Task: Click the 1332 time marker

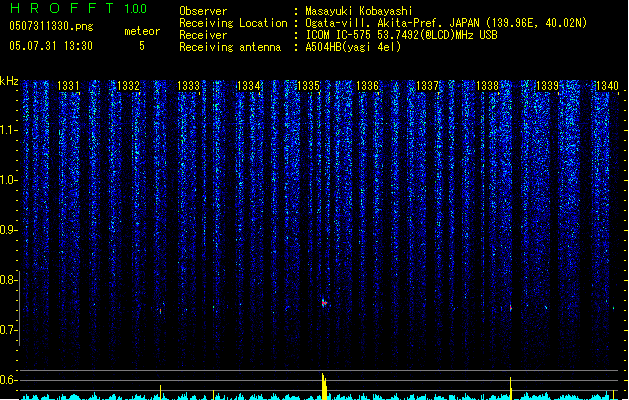Action: pos(128,85)
